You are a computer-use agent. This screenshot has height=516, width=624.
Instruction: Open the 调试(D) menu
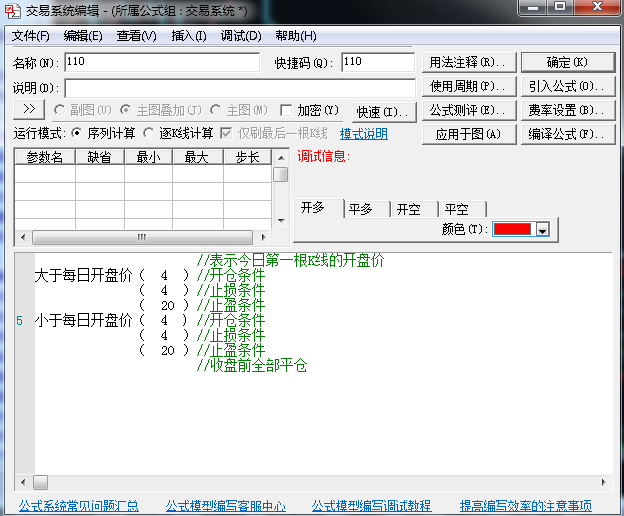[241, 36]
